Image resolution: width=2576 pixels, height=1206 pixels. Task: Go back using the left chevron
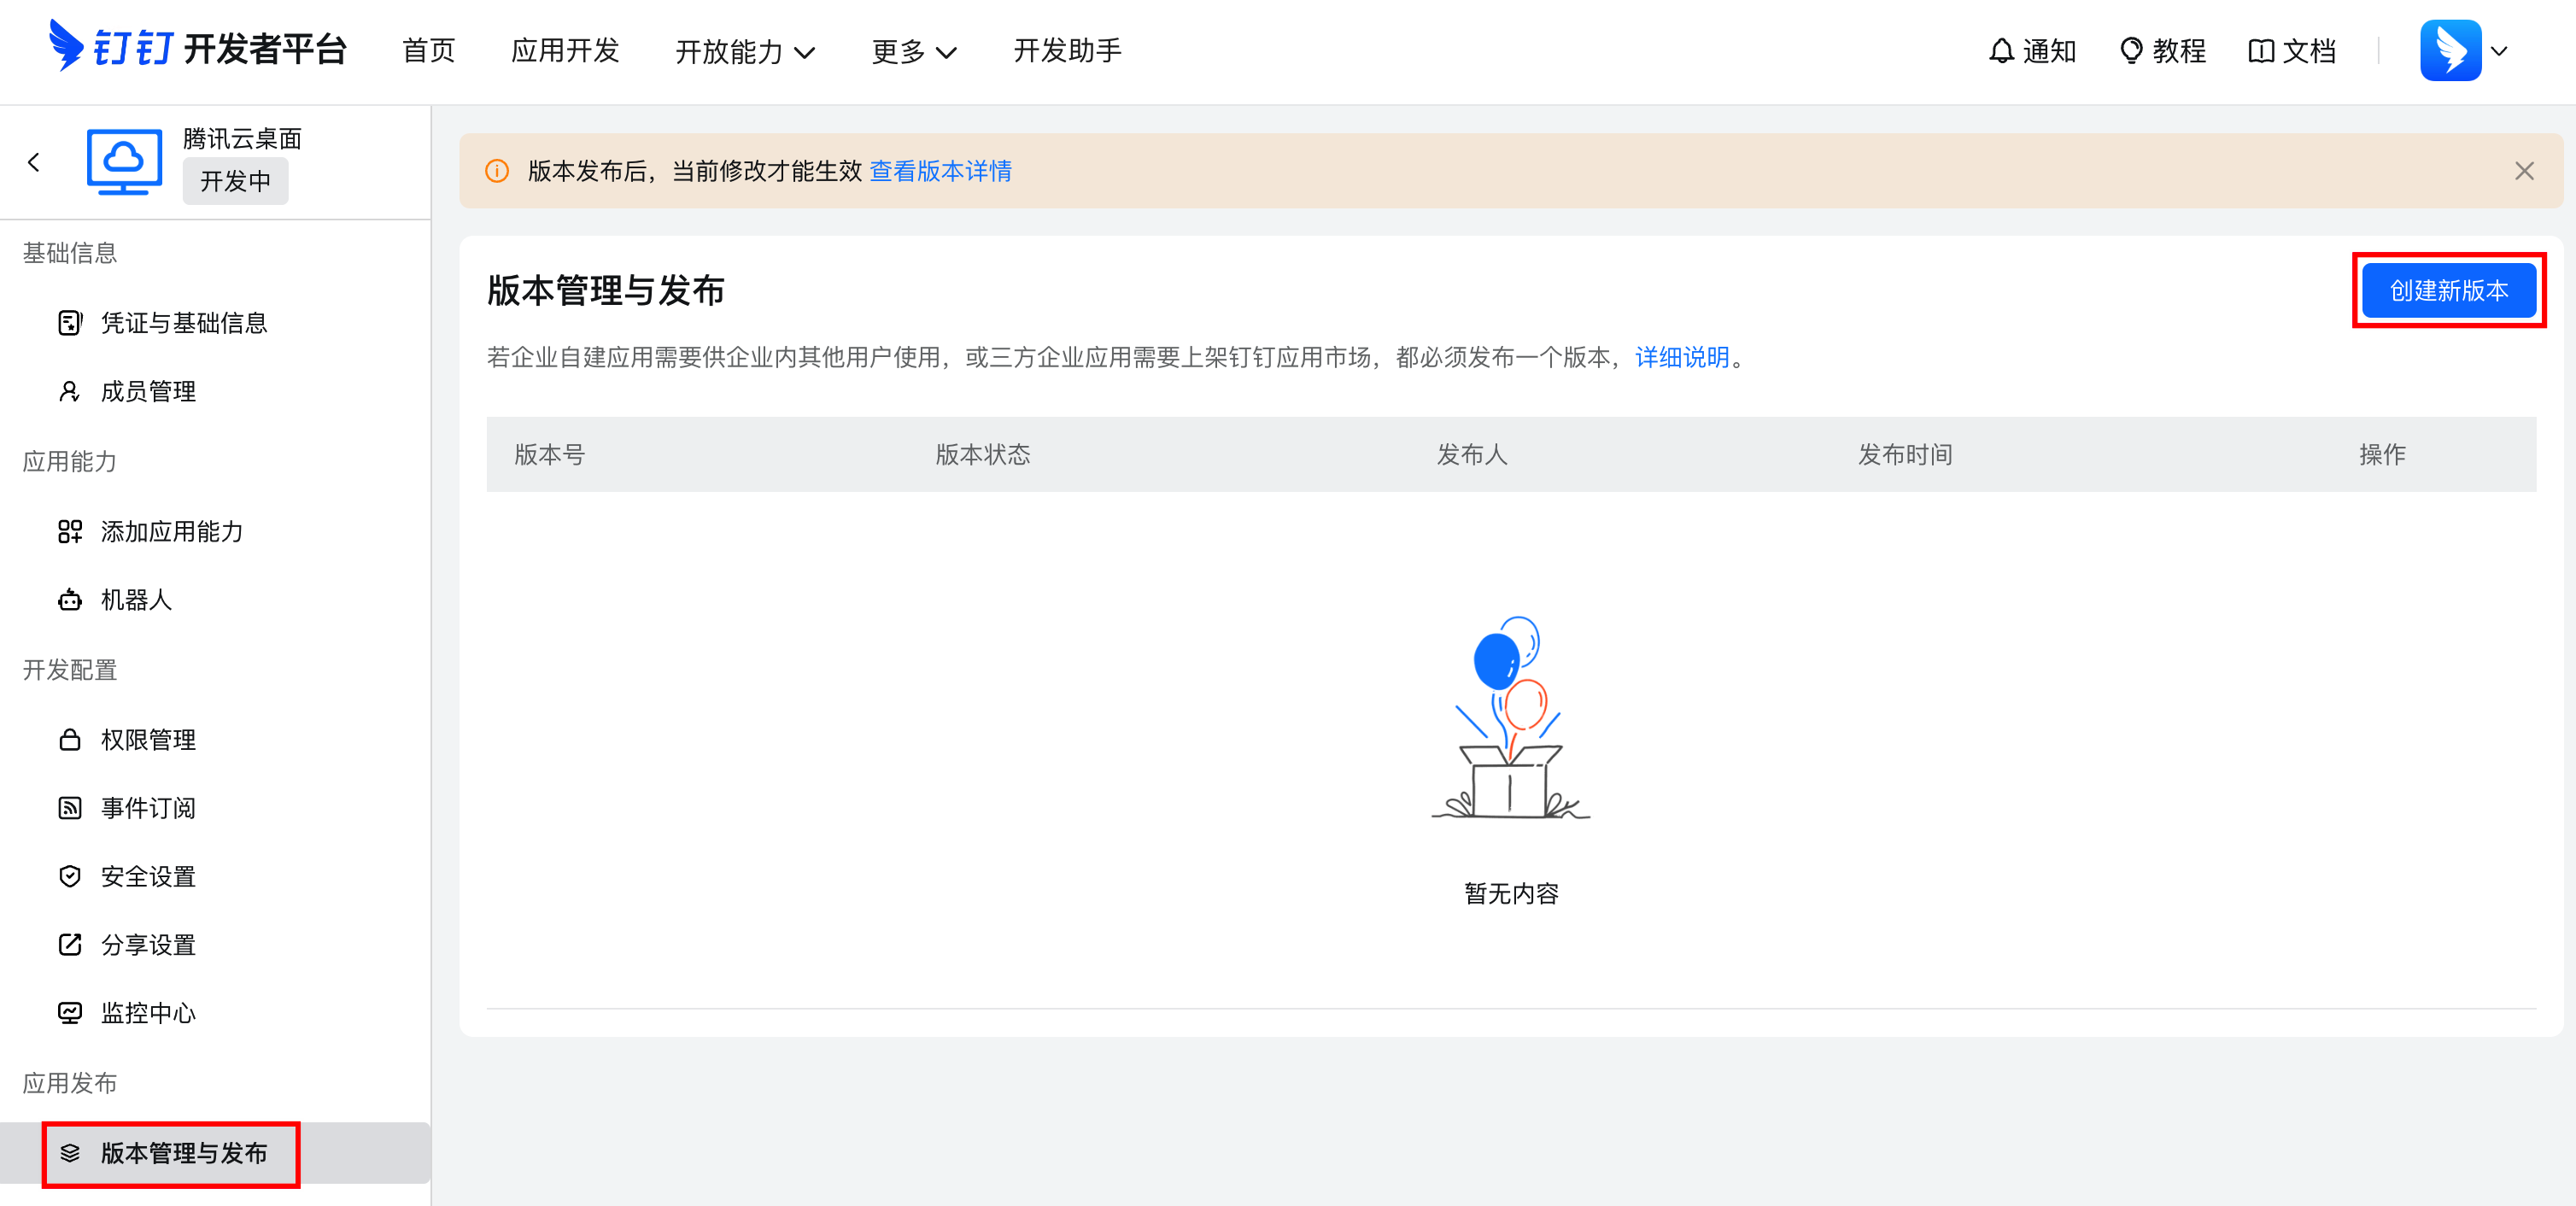click(34, 162)
